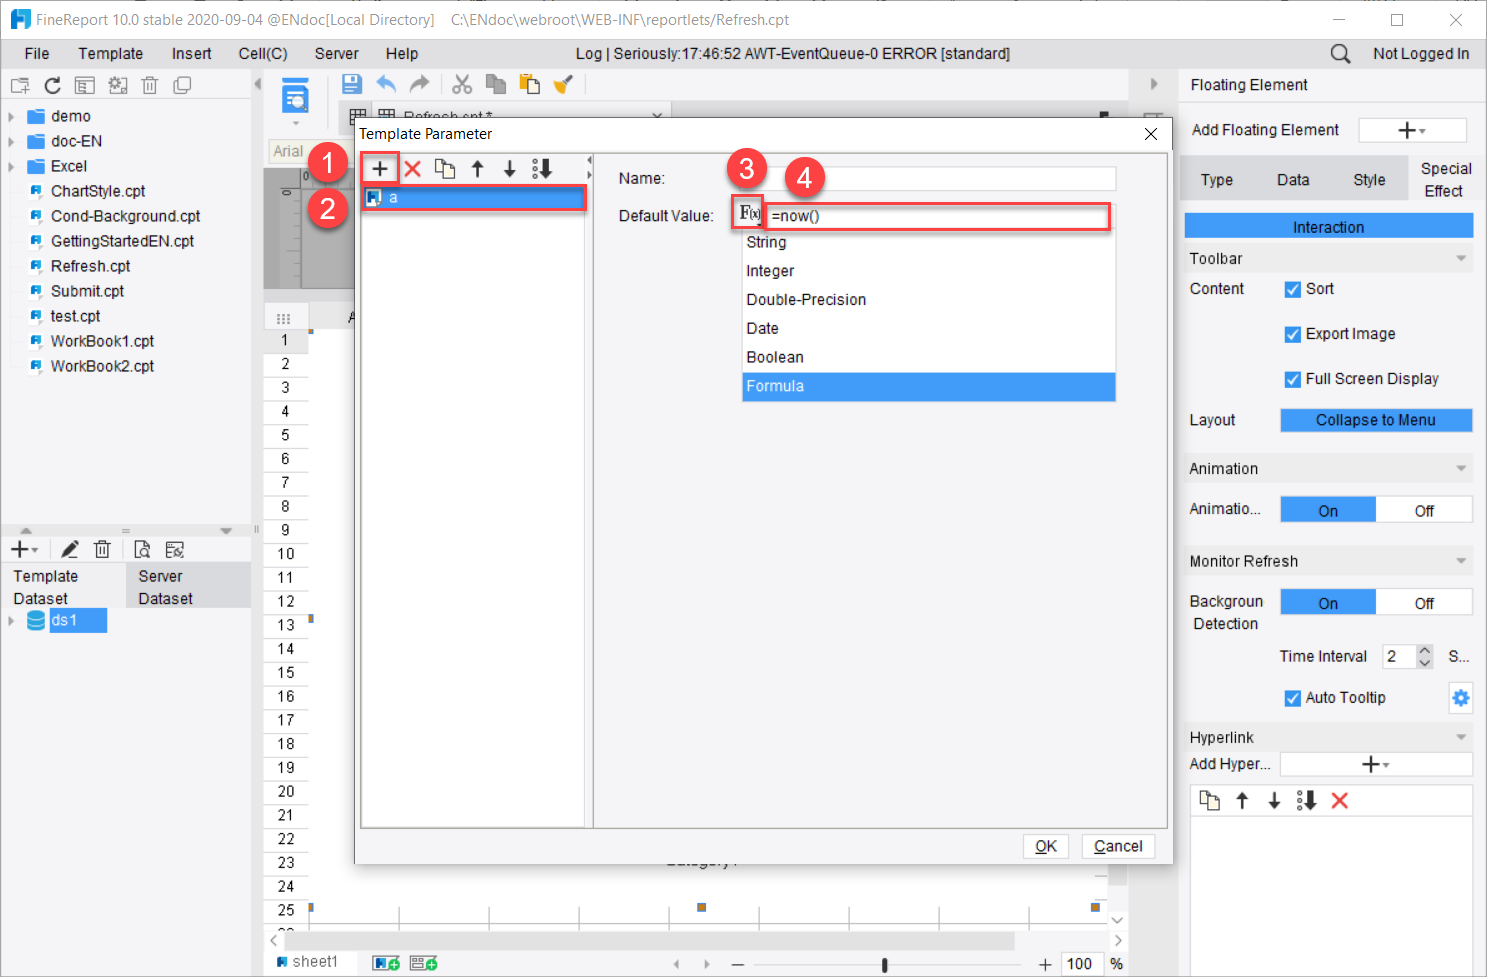Preview dataset data with the magnifier-document icon
Screen dimensions: 1487x977
(x=141, y=548)
